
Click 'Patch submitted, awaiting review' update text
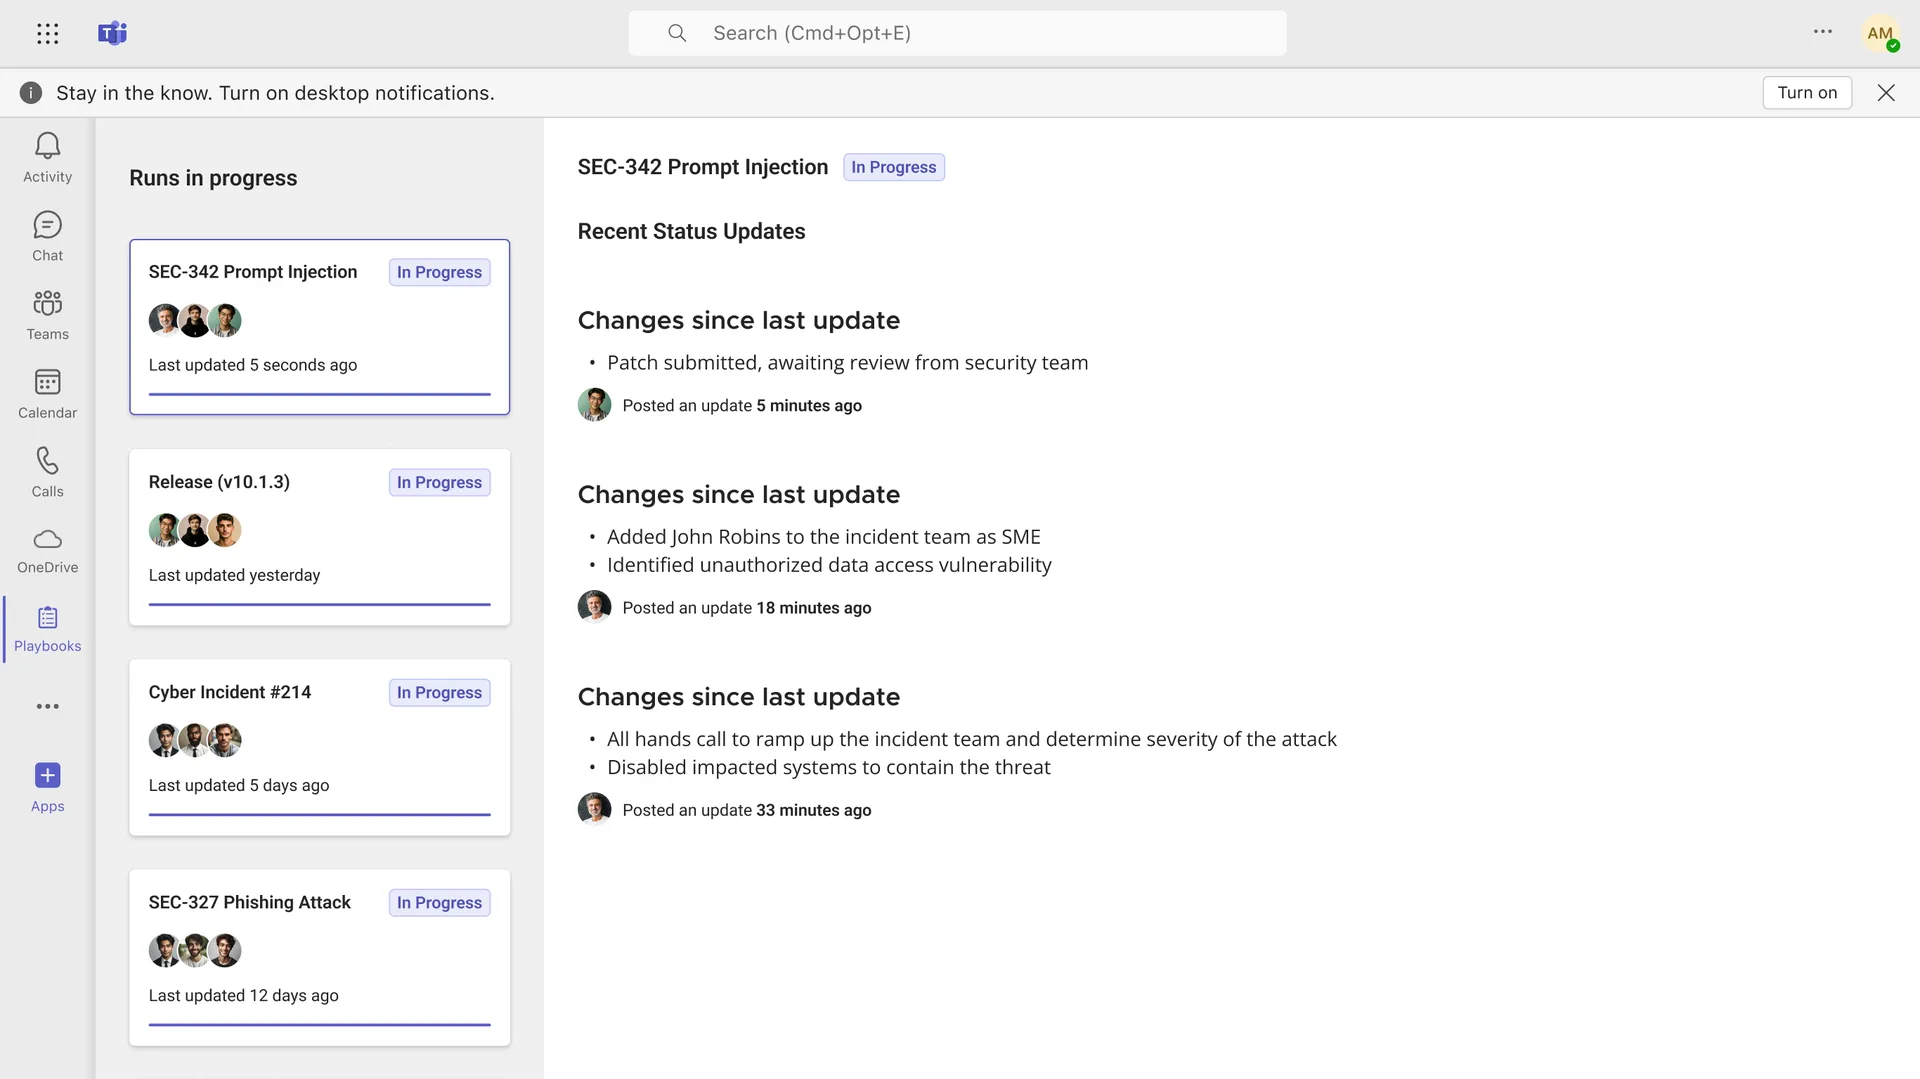click(x=847, y=363)
